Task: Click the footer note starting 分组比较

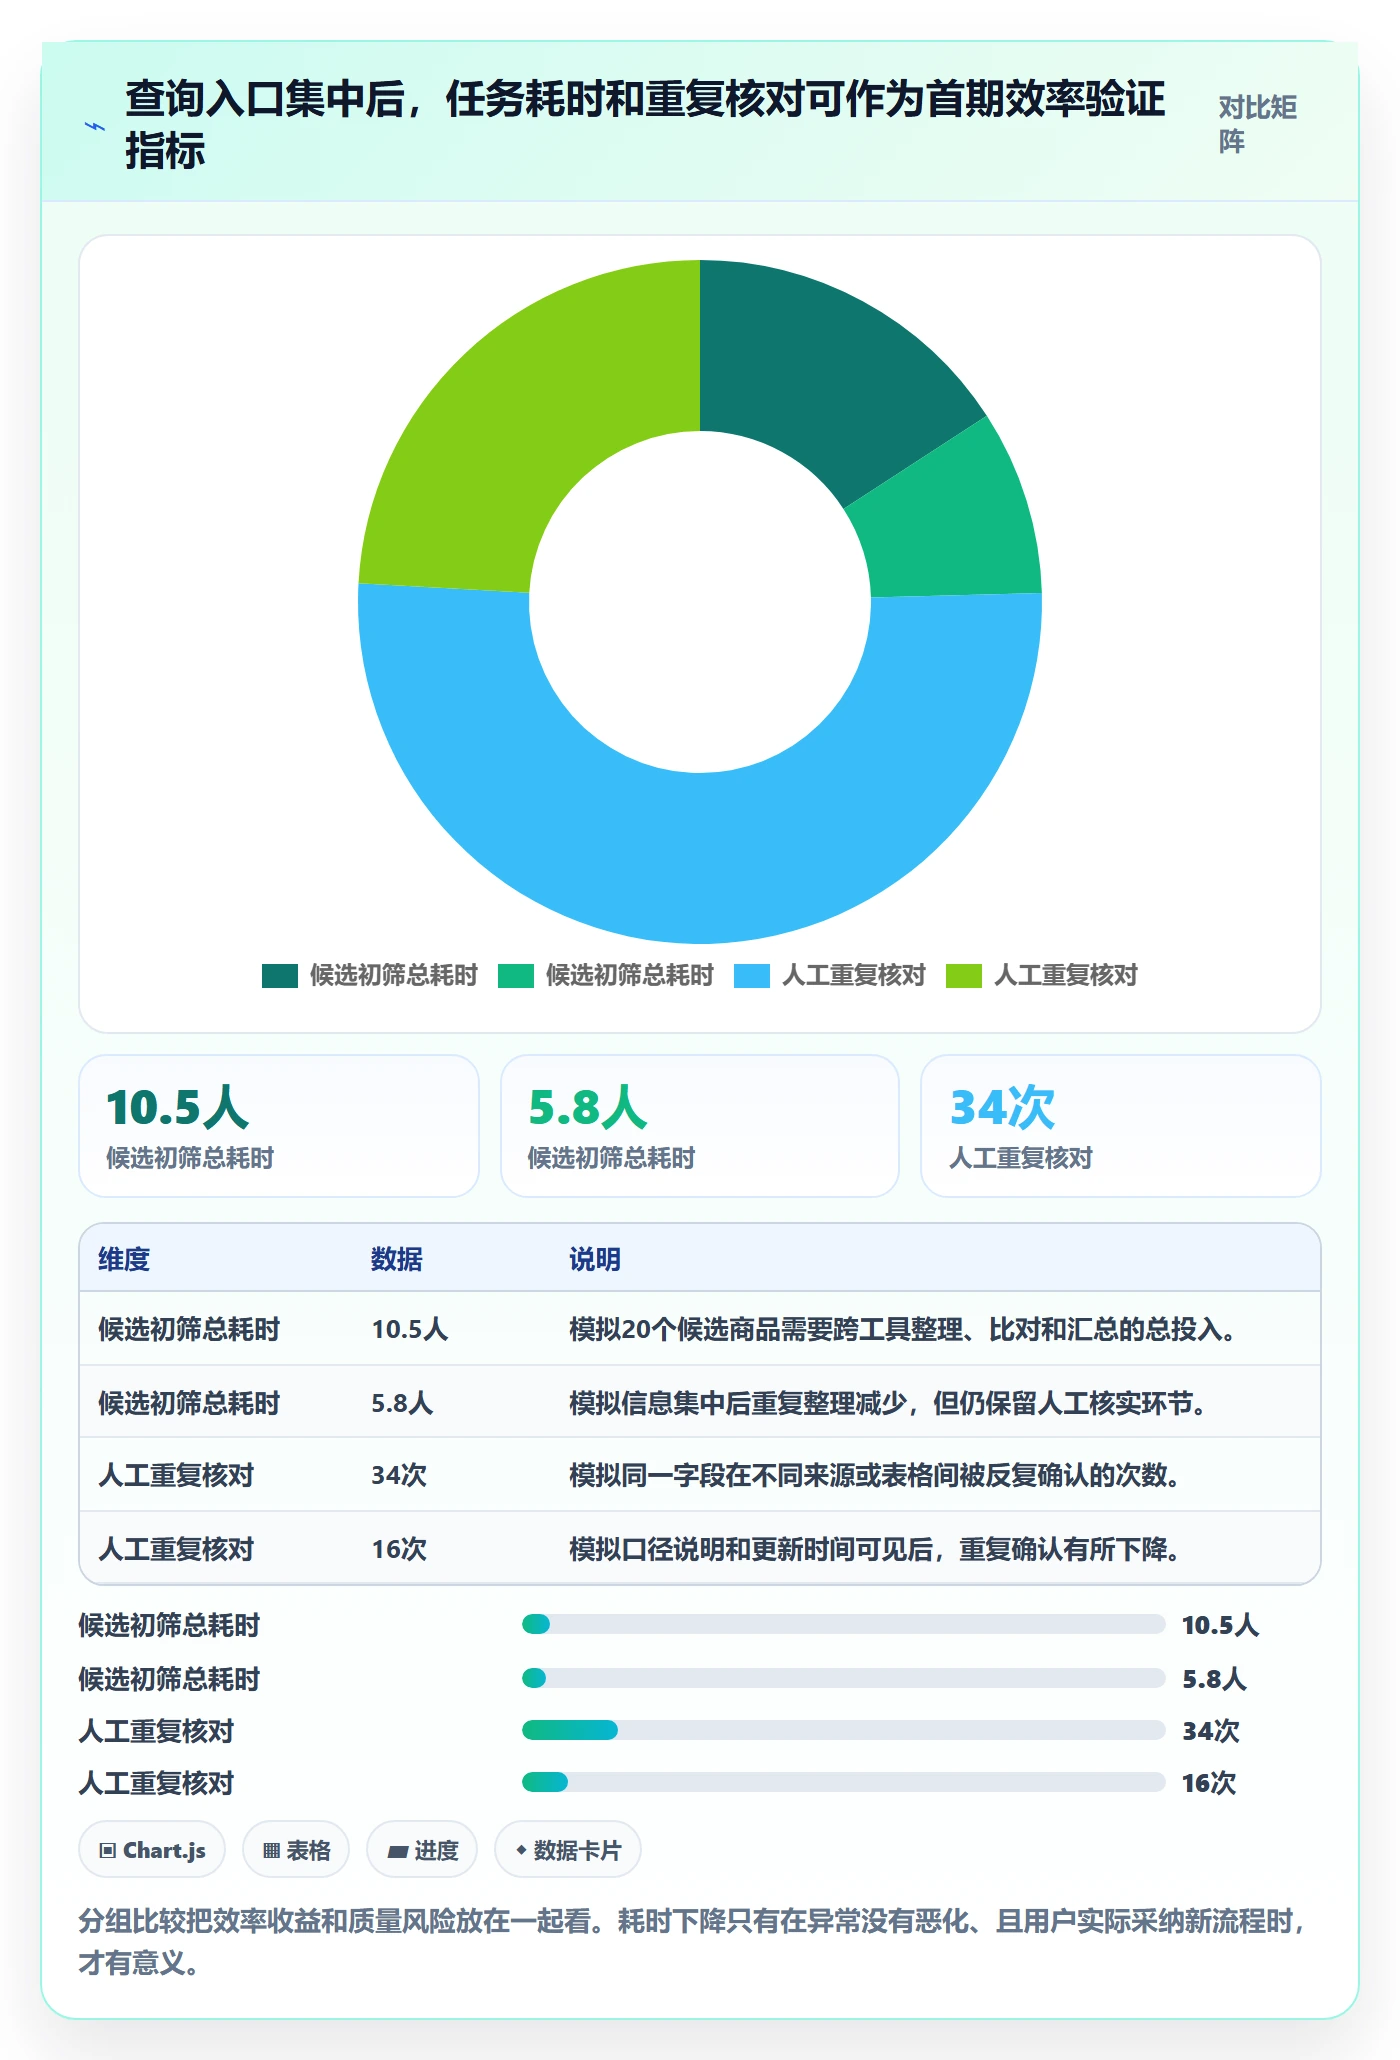Action: [693, 1942]
